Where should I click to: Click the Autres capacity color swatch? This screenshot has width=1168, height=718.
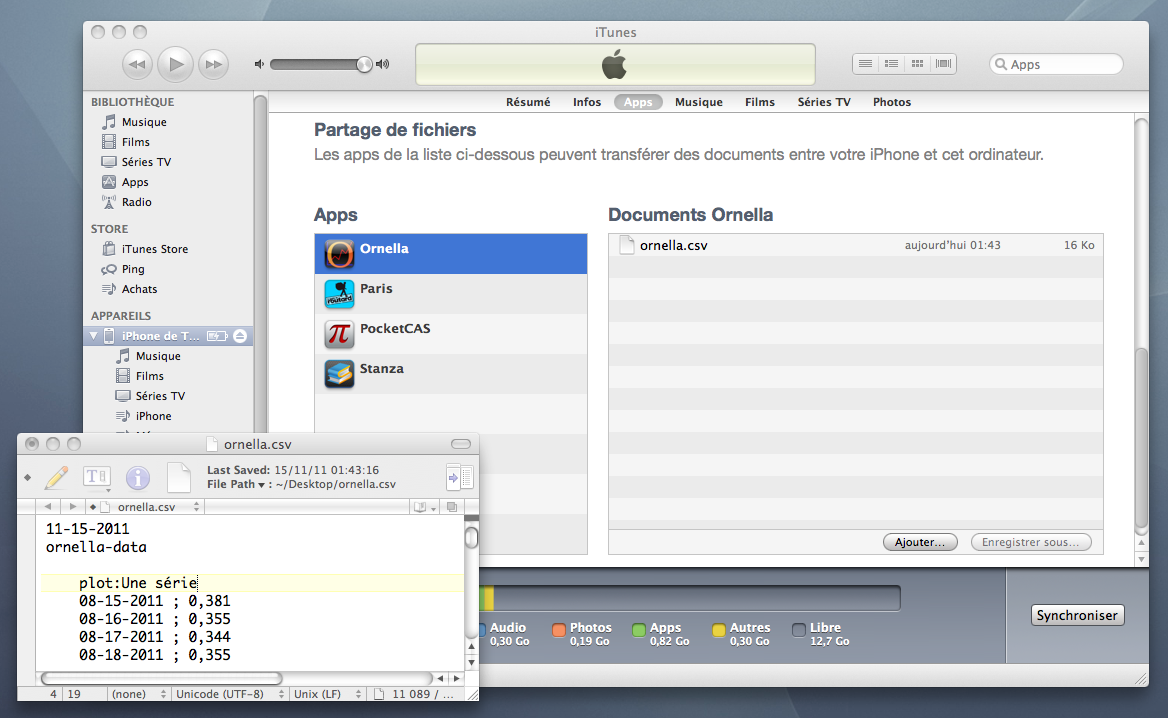[719, 630]
